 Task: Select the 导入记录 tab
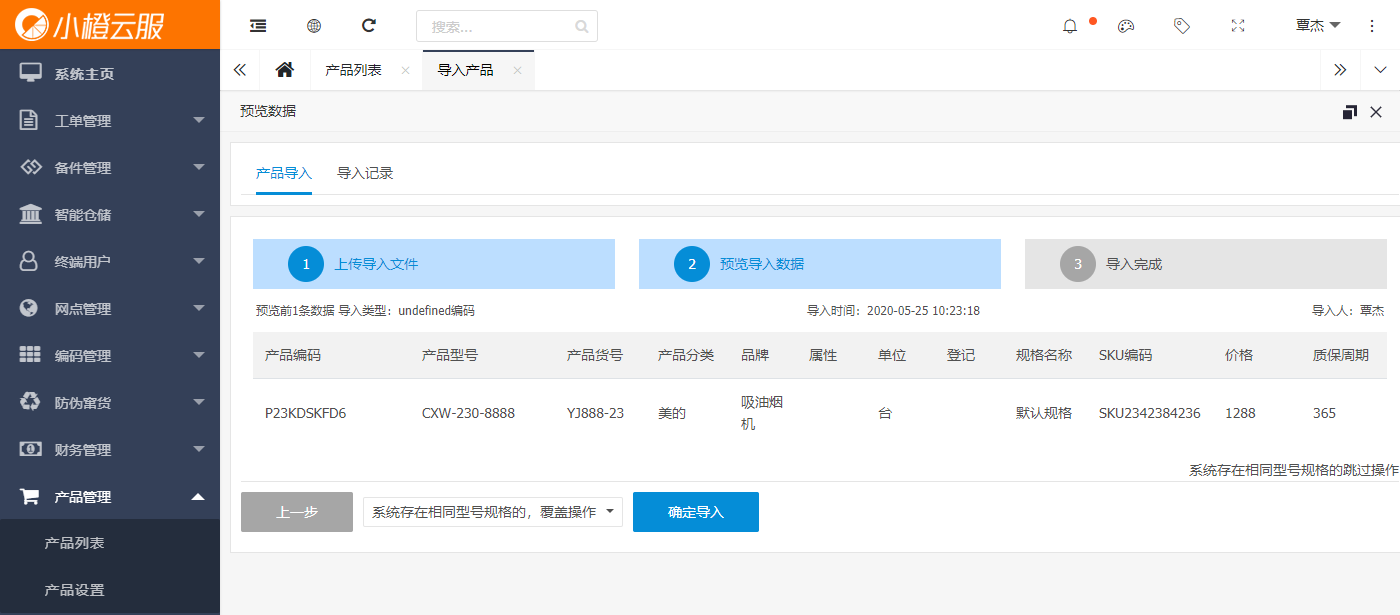pos(365,173)
